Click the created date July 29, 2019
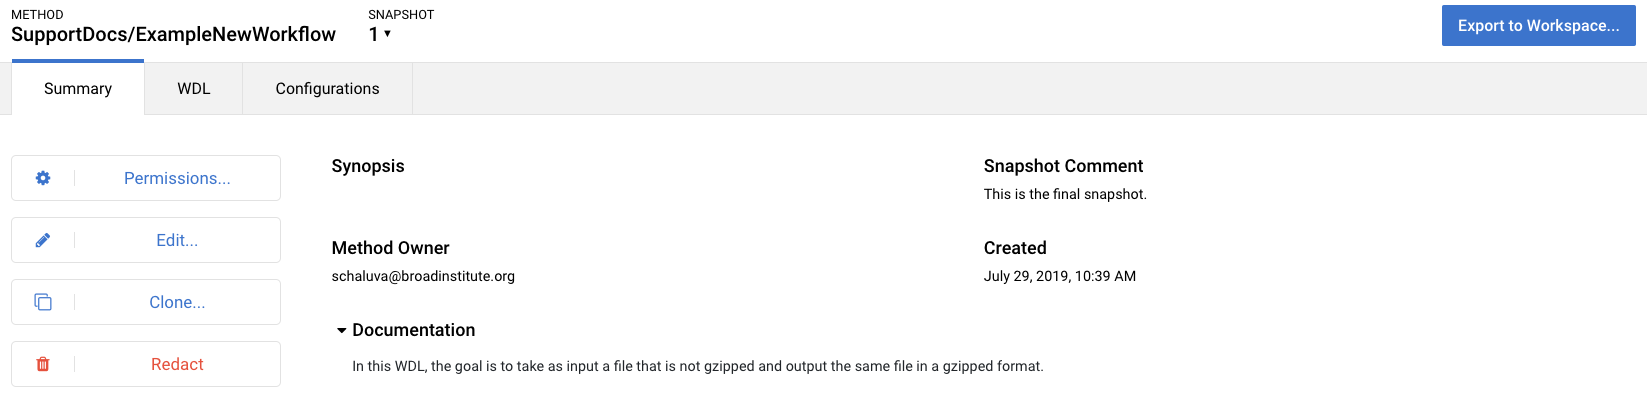 coord(1059,276)
